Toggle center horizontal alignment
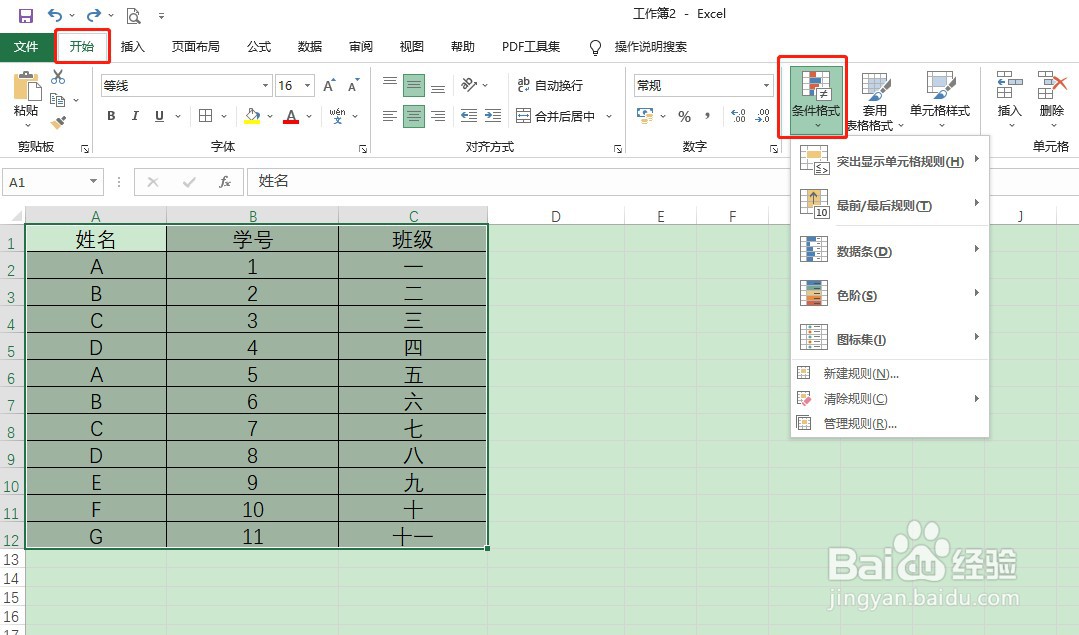The width and height of the screenshot is (1079, 635). [x=414, y=116]
